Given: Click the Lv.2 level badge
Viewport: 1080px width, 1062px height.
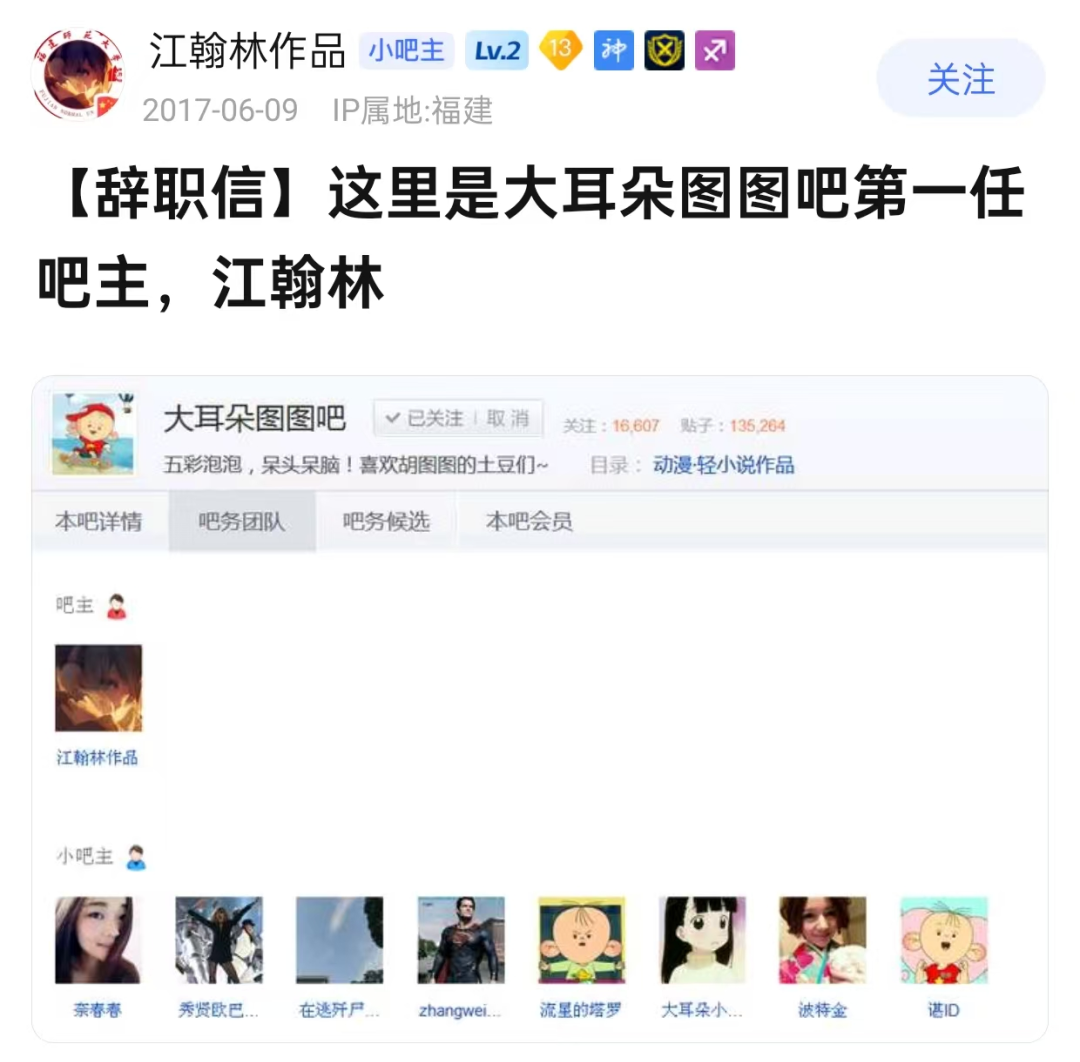Looking at the screenshot, I should point(497,50).
